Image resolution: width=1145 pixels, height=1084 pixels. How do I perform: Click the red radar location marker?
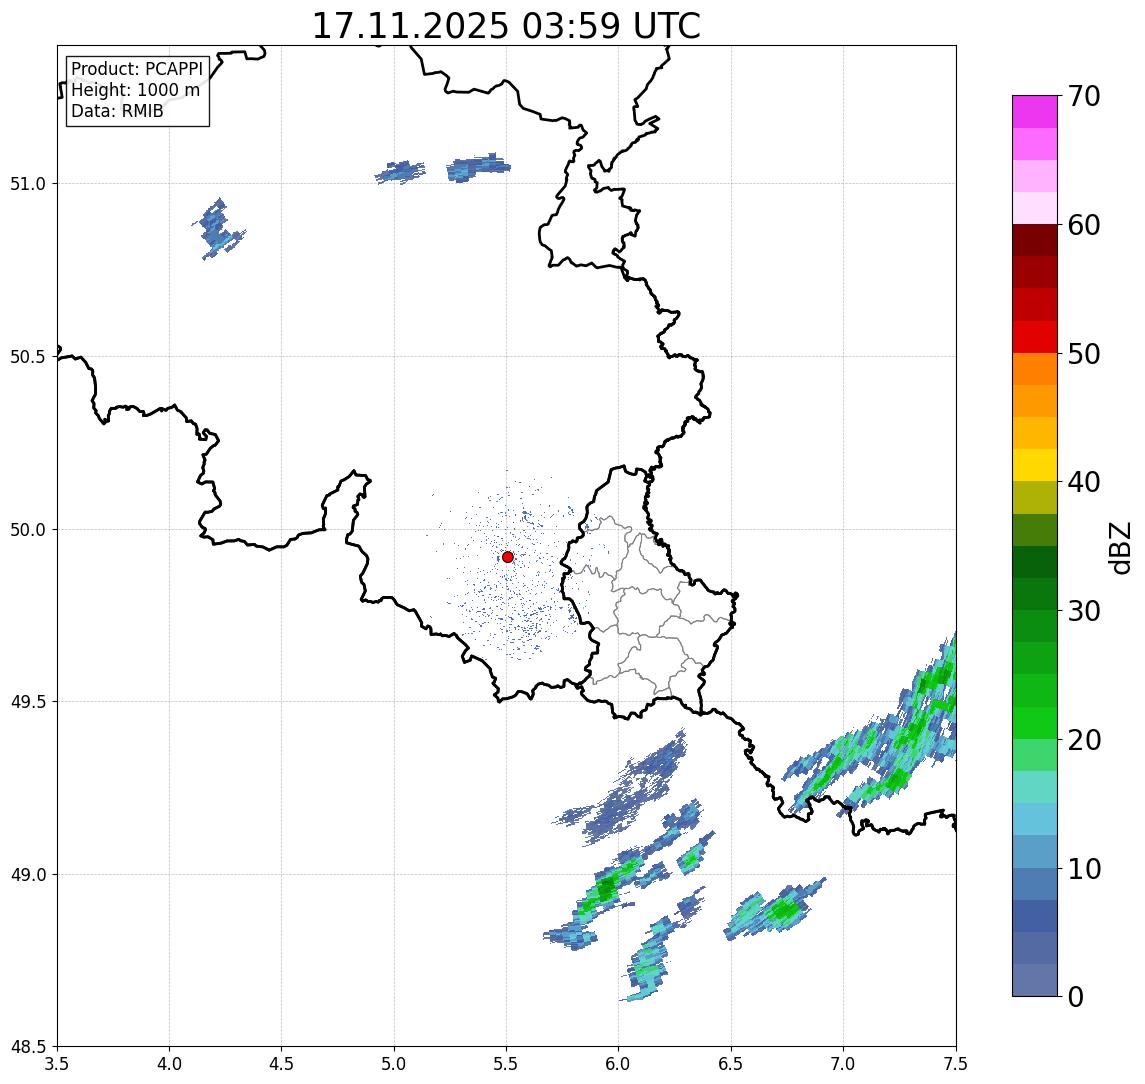tap(508, 557)
